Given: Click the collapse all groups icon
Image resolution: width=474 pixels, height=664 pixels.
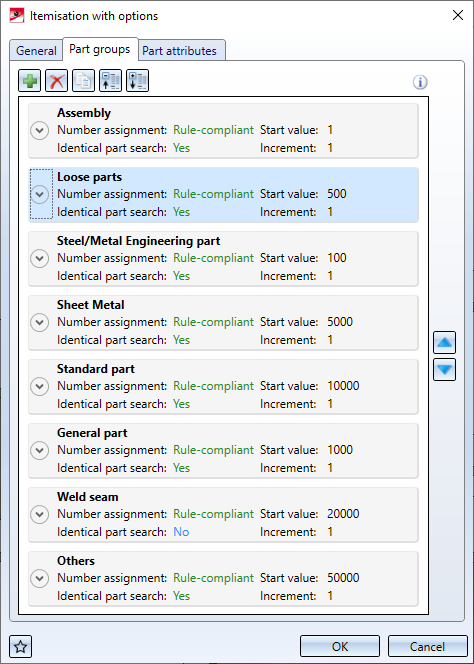Looking at the screenshot, I should [111, 80].
